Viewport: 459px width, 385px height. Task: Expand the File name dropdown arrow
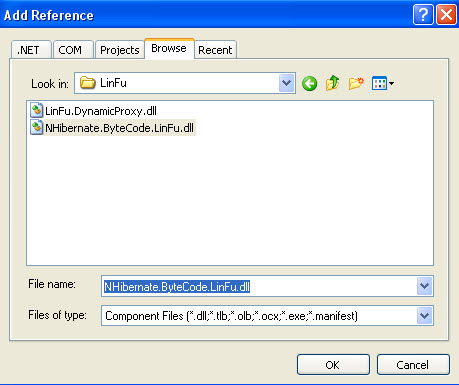425,286
